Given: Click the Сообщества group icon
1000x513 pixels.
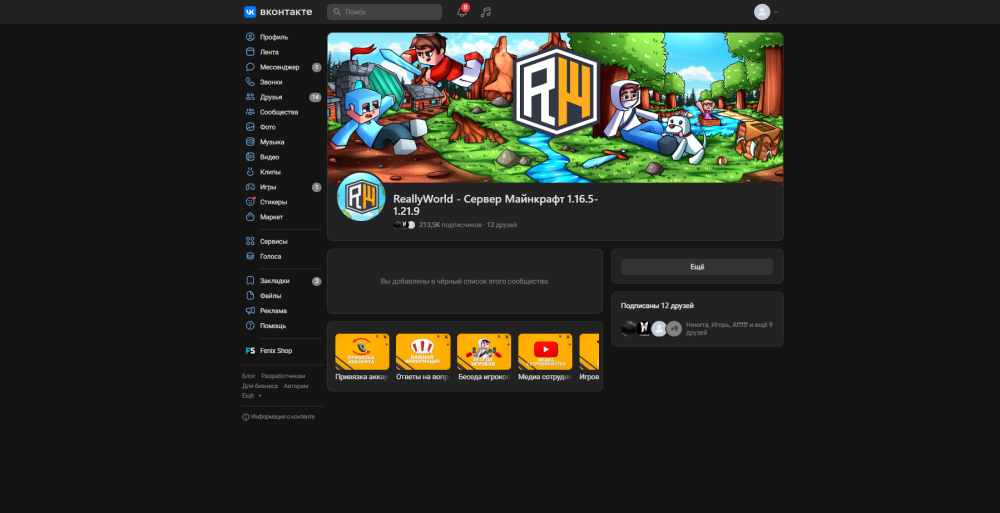Looking at the screenshot, I should pos(250,112).
